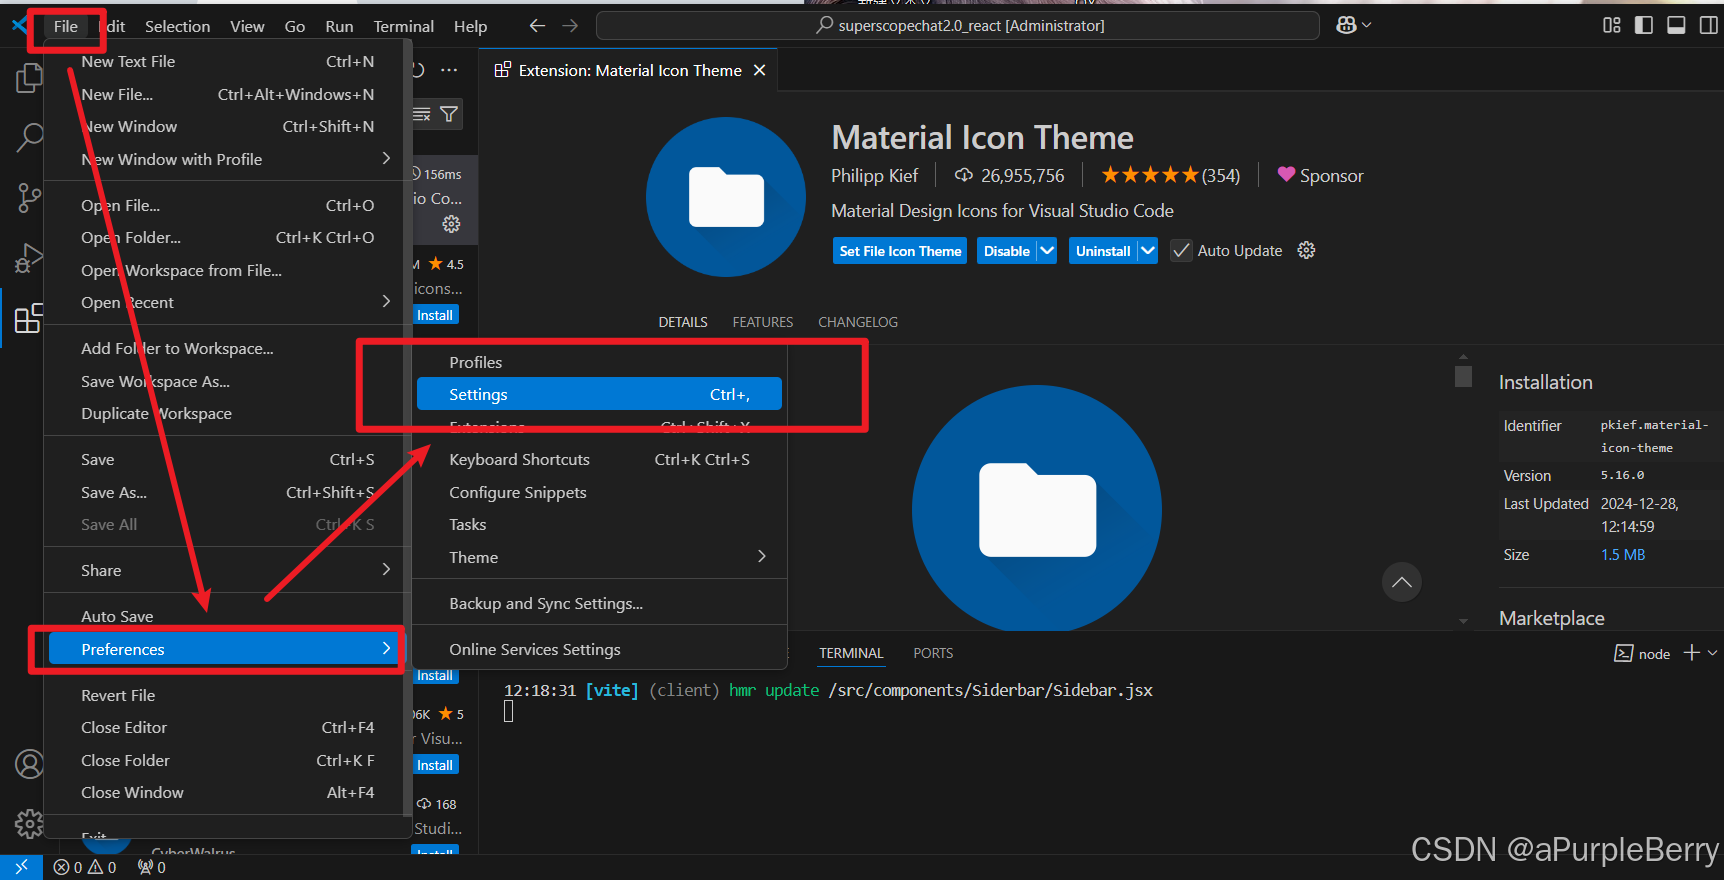
Task: Open the Manage gear in activity bar
Action: coord(29,824)
